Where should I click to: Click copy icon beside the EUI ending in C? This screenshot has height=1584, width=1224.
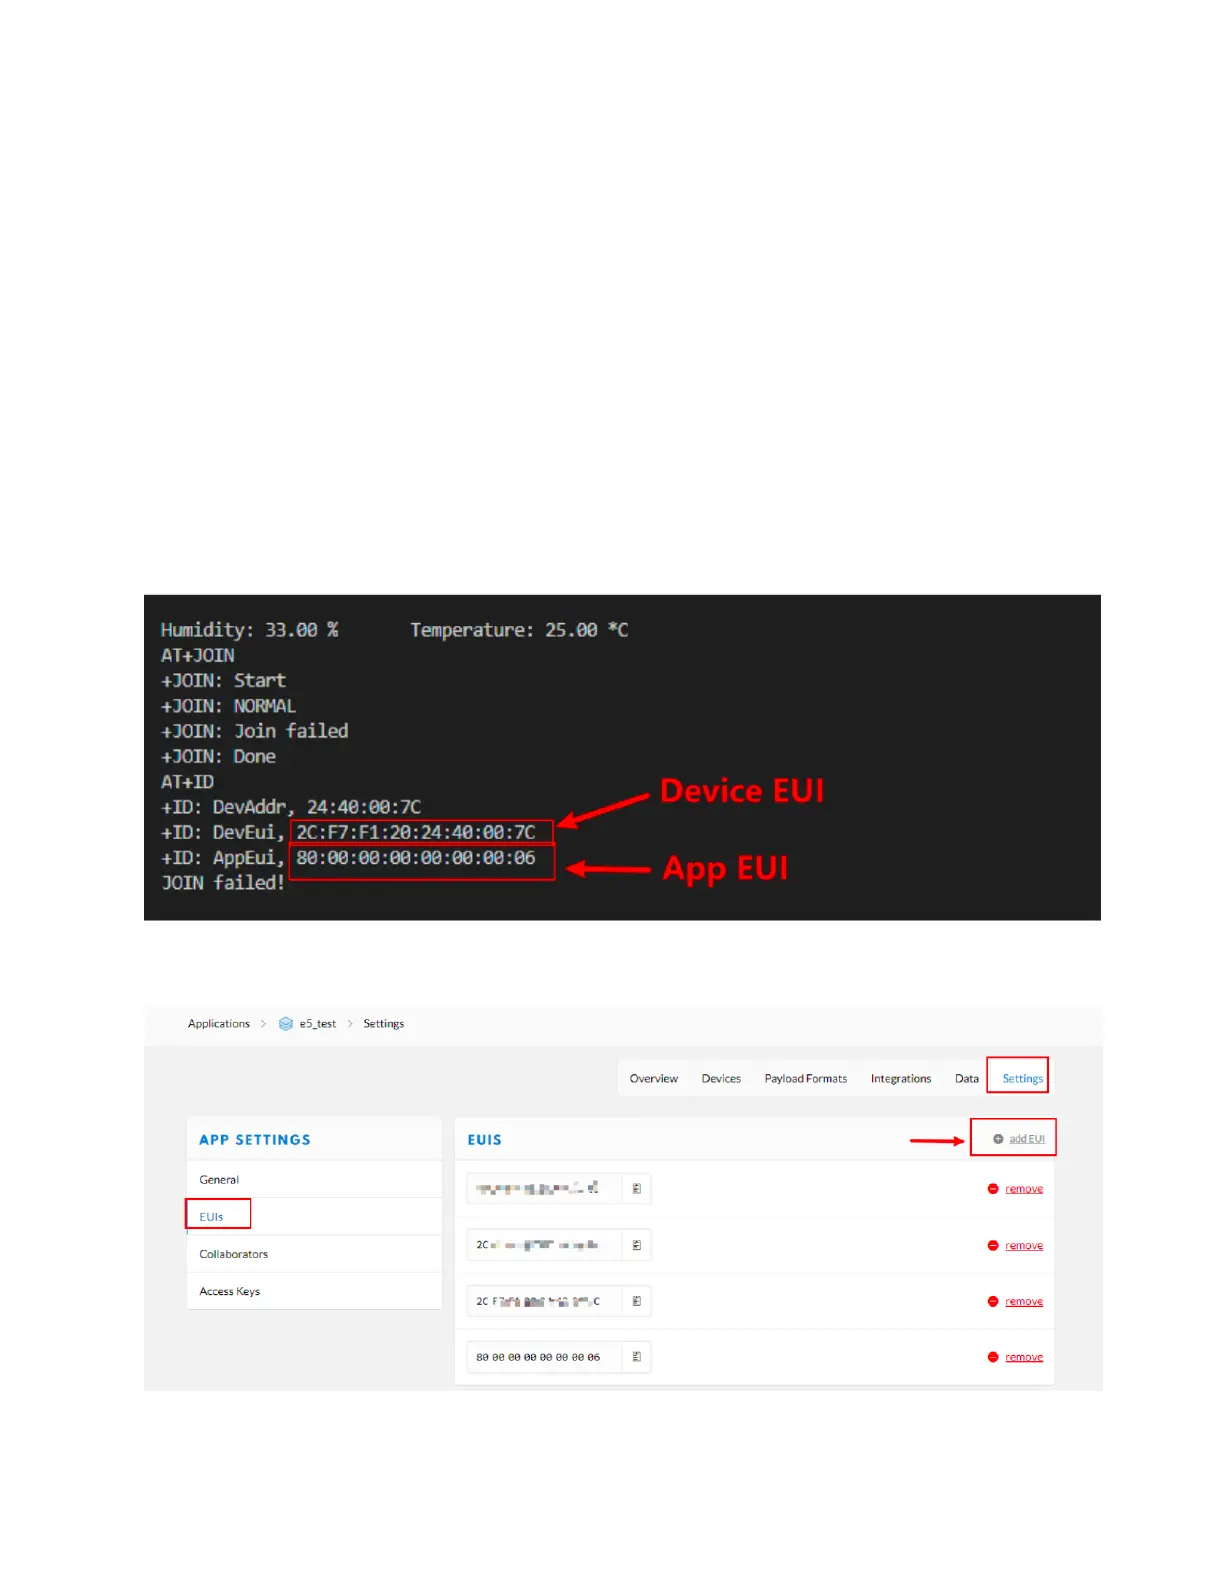(636, 1301)
